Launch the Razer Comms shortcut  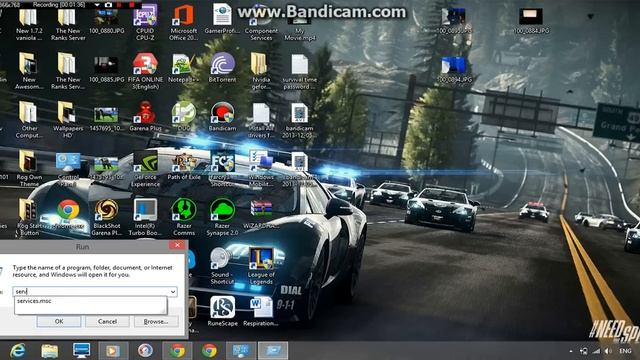pyautogui.click(x=184, y=216)
